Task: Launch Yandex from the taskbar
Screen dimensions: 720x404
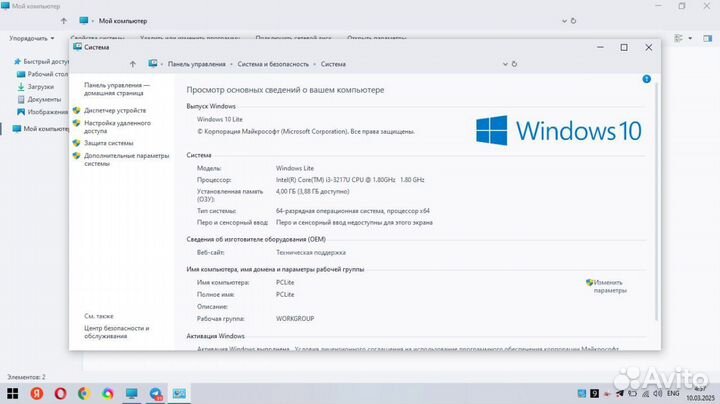Action: pyautogui.click(x=37, y=393)
